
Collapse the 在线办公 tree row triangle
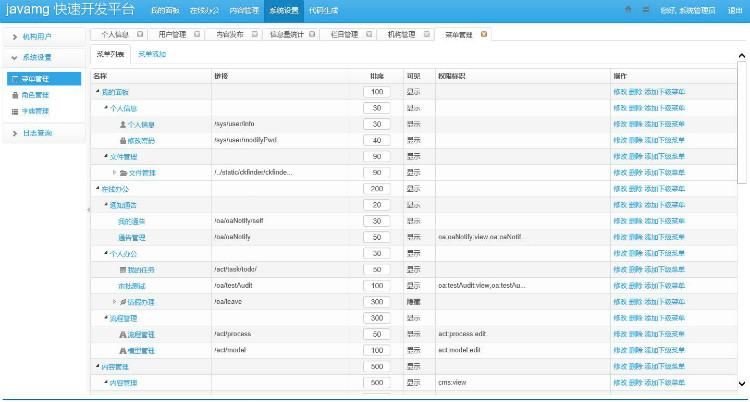click(x=98, y=189)
